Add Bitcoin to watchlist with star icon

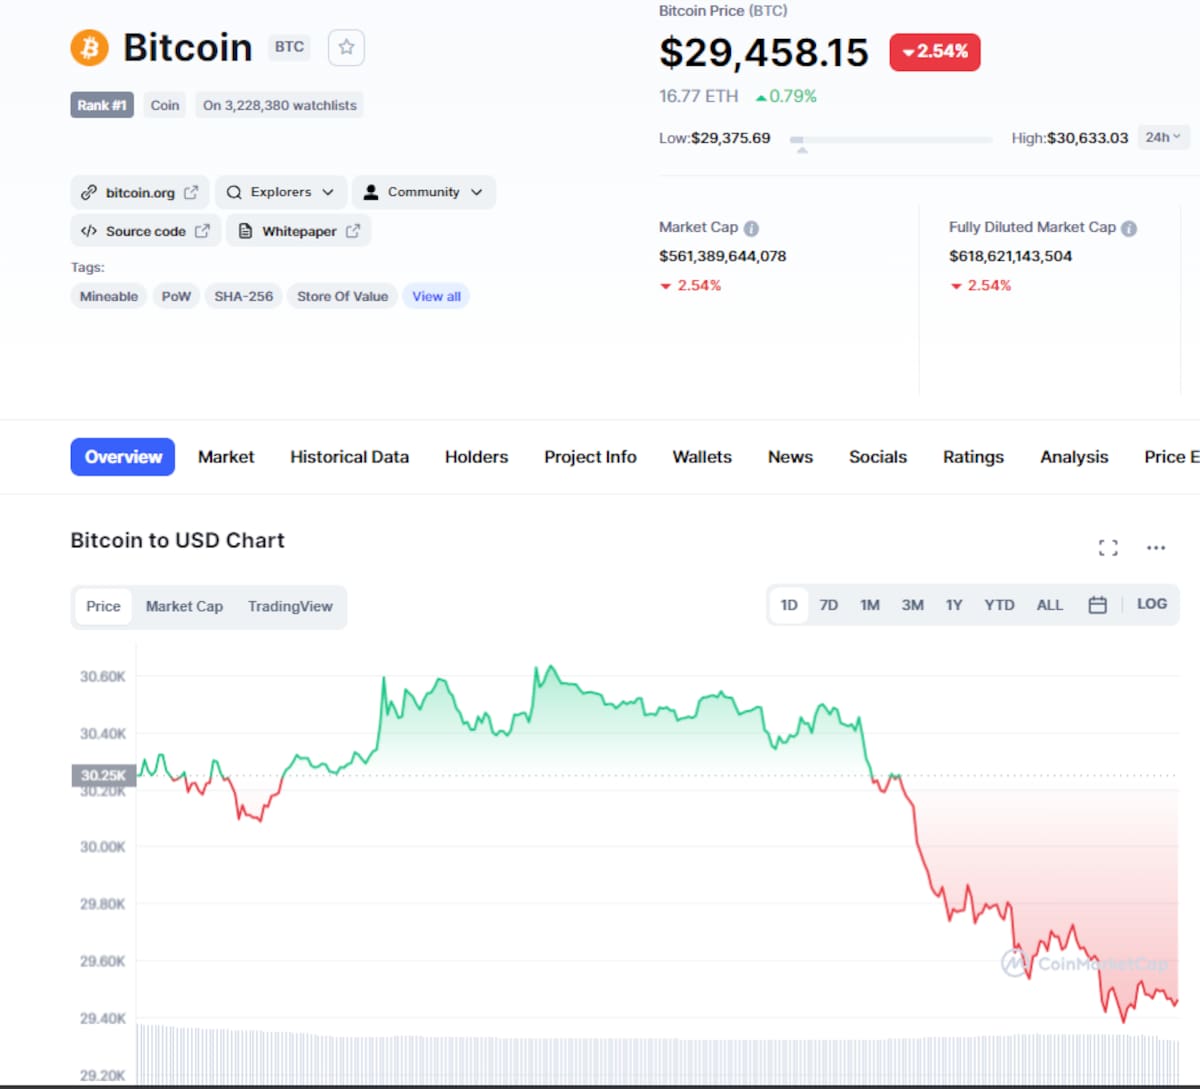click(x=346, y=47)
